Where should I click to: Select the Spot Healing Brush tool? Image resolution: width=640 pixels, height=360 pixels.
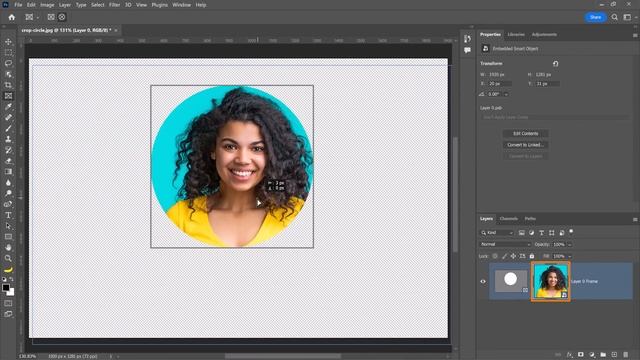8,118
